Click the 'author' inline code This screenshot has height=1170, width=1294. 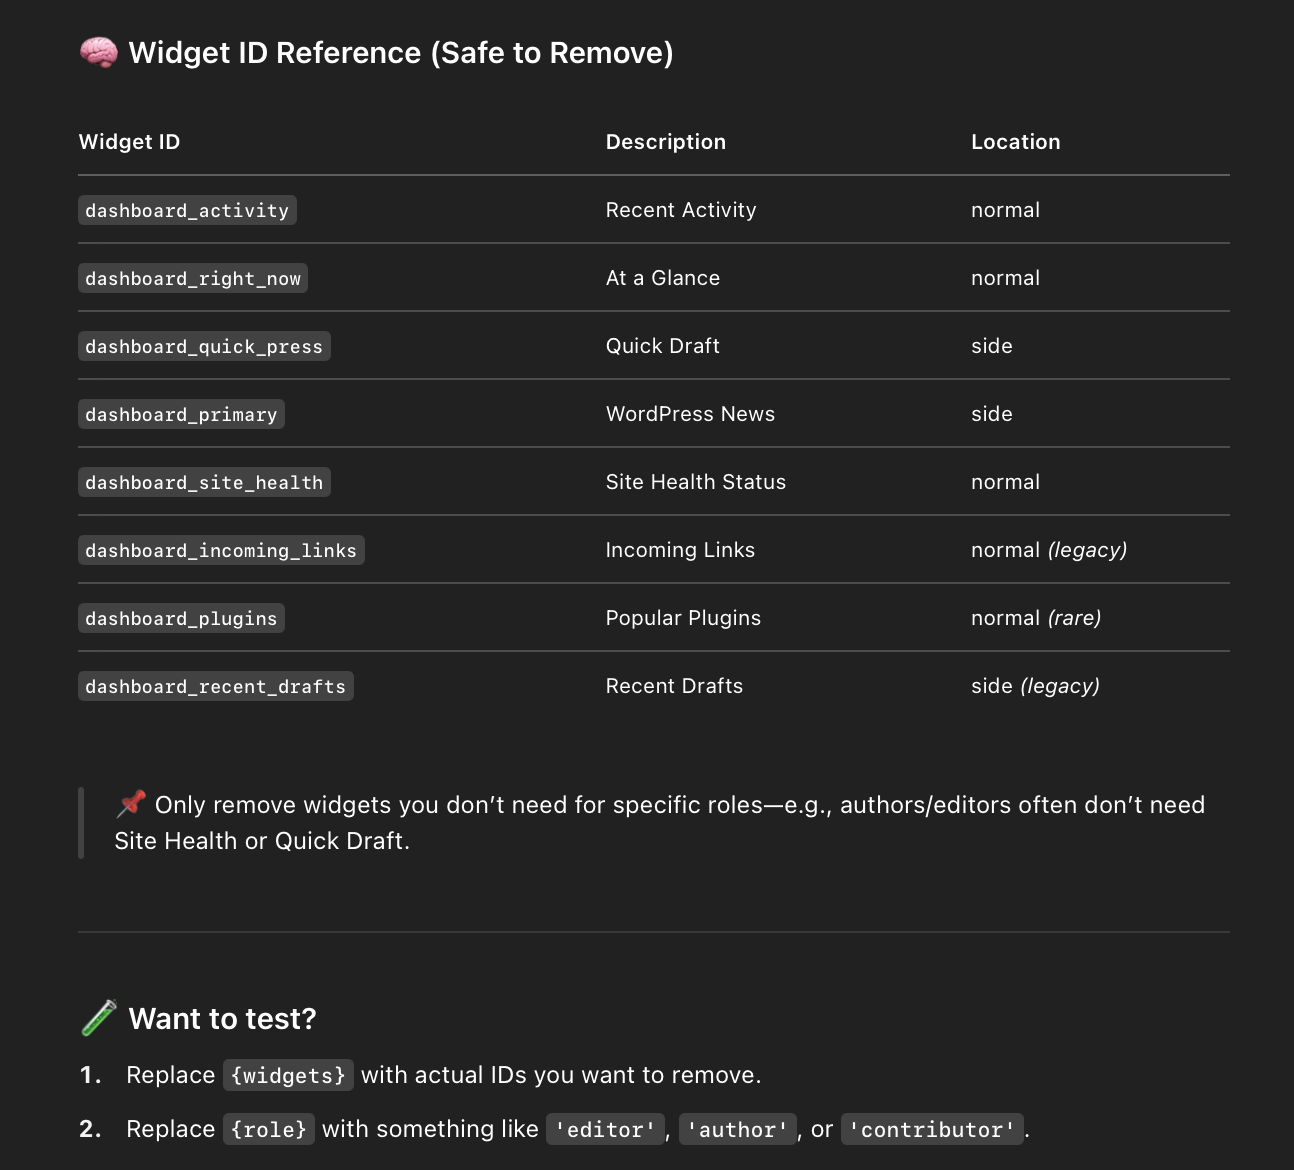[738, 1129]
